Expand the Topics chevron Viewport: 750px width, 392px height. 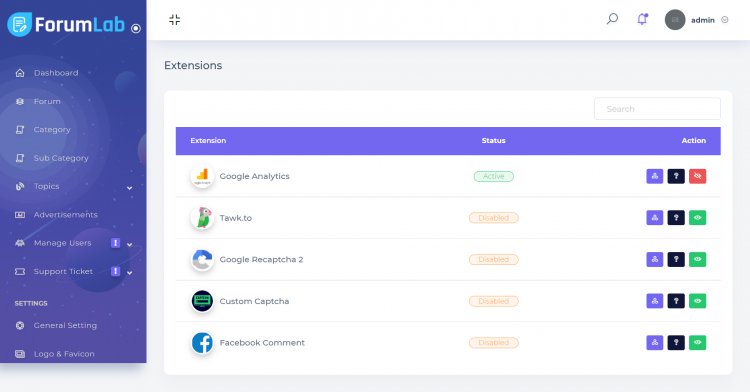coord(130,188)
